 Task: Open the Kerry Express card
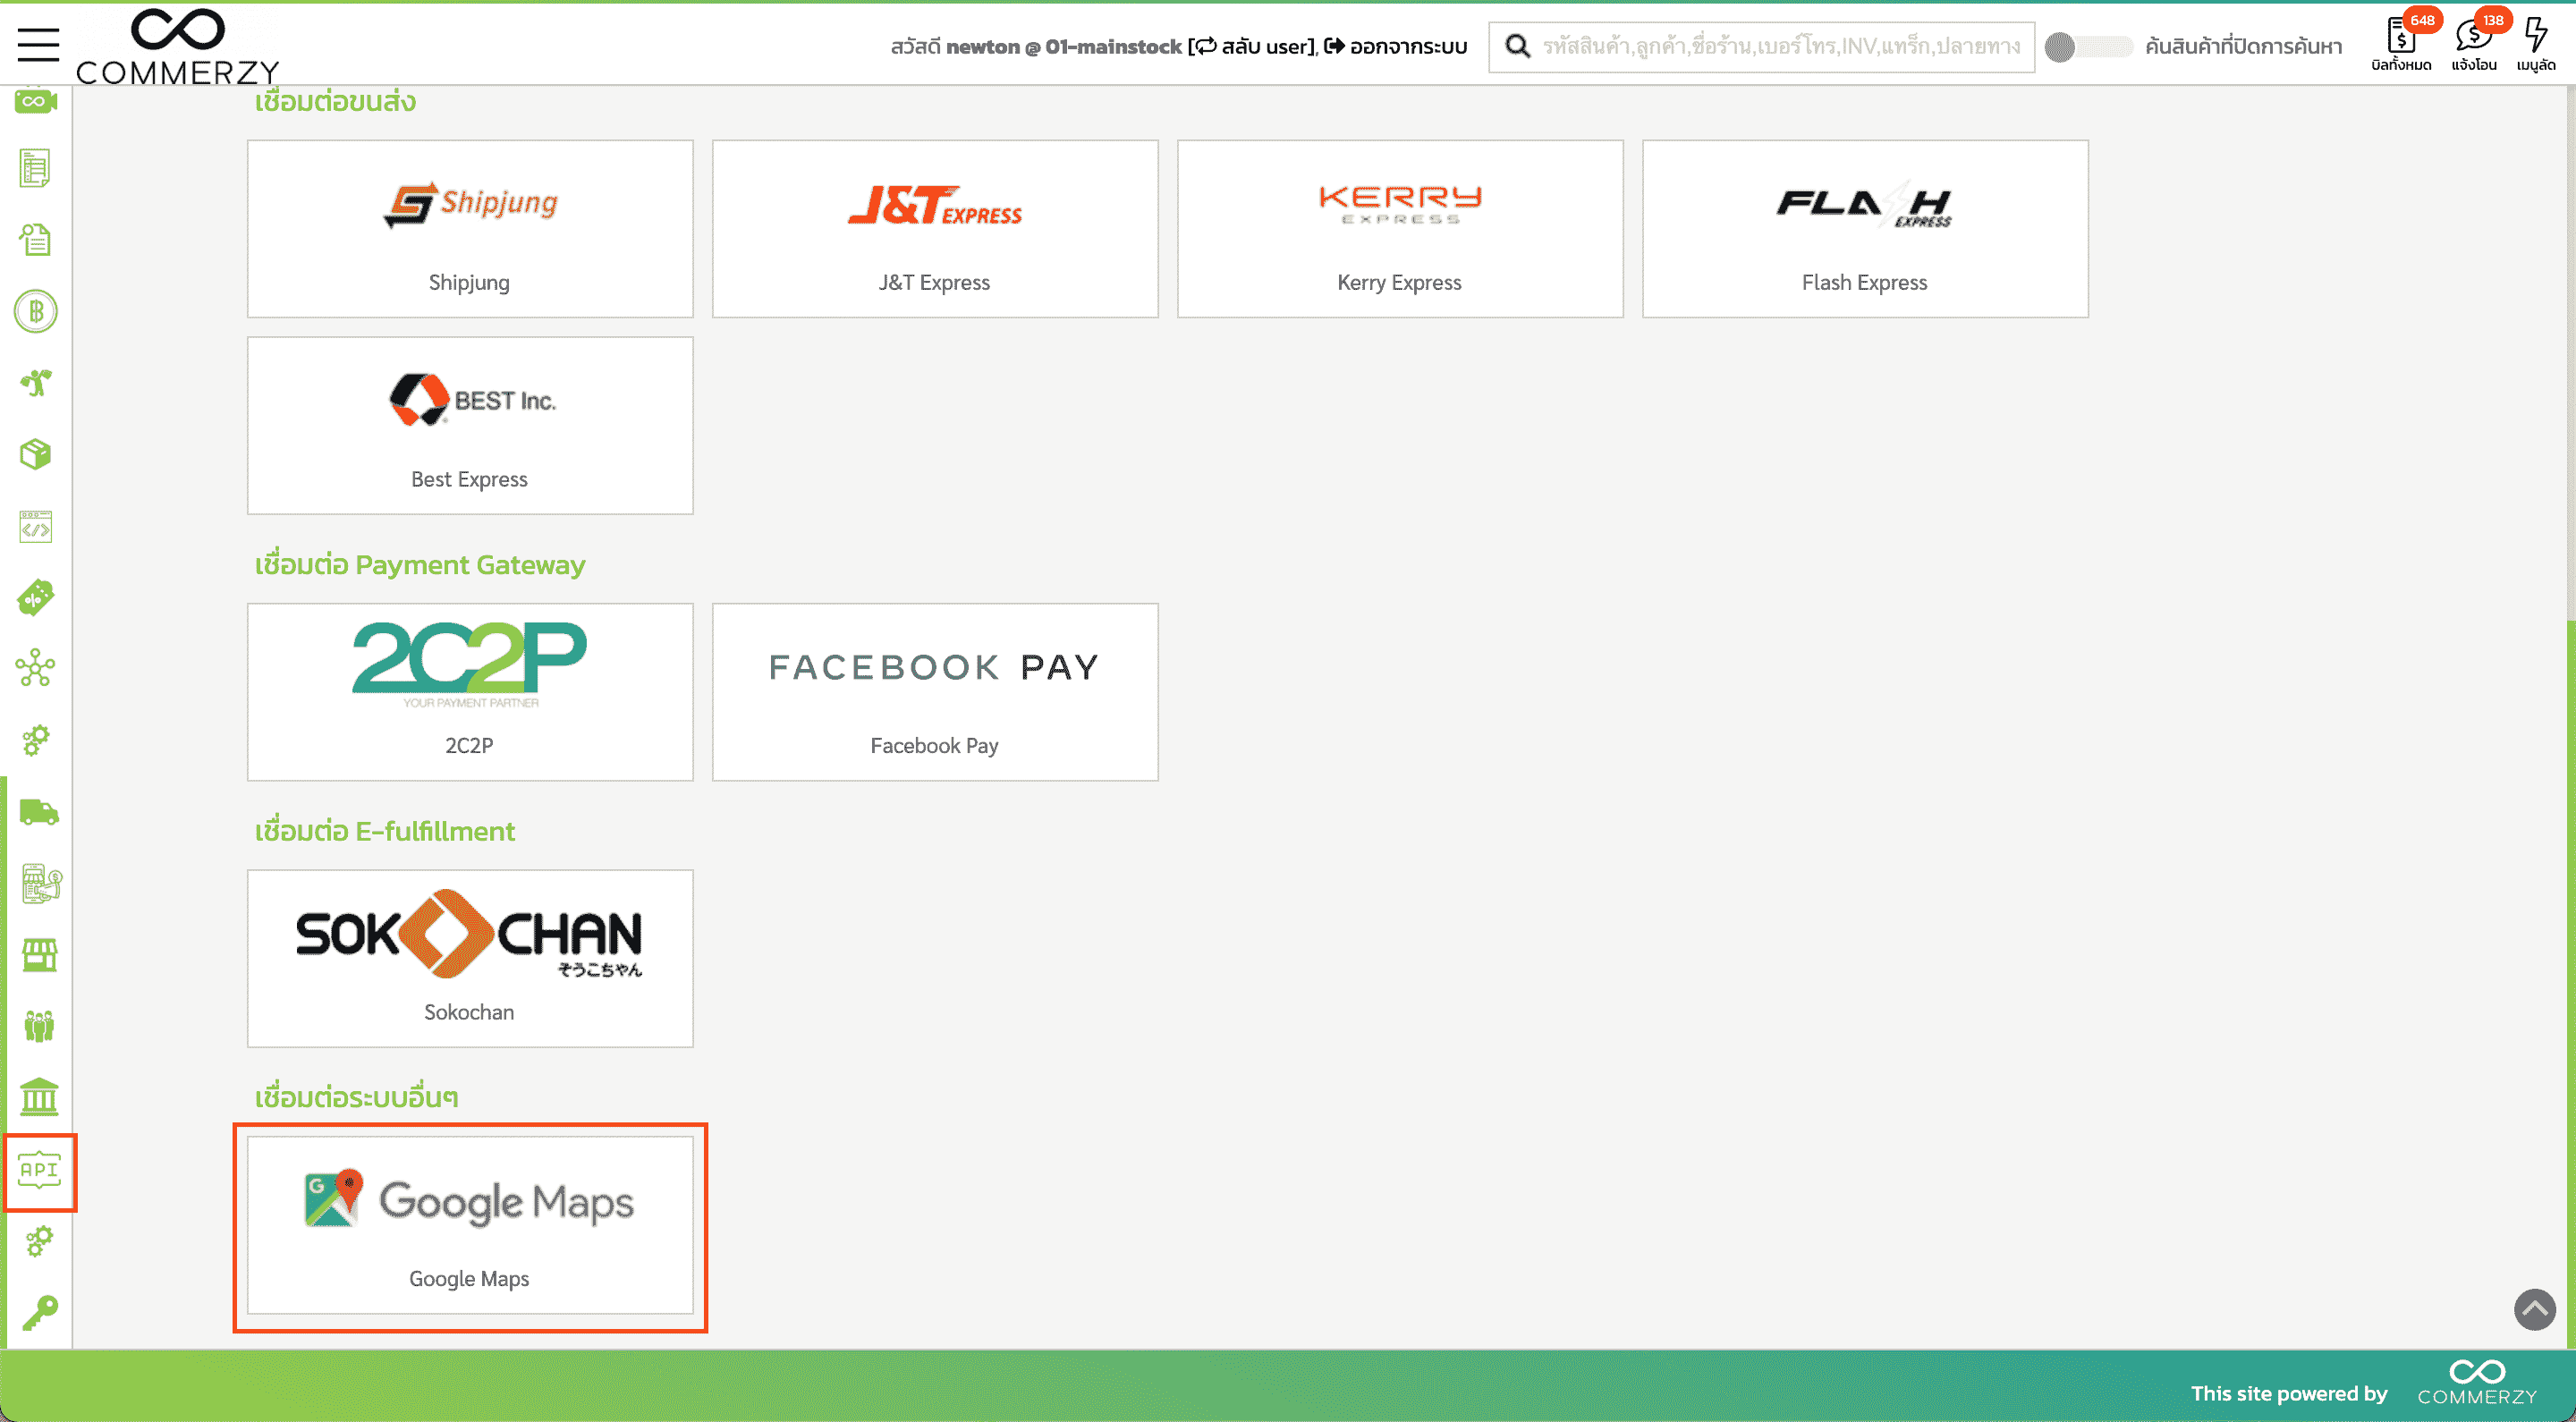point(1400,229)
